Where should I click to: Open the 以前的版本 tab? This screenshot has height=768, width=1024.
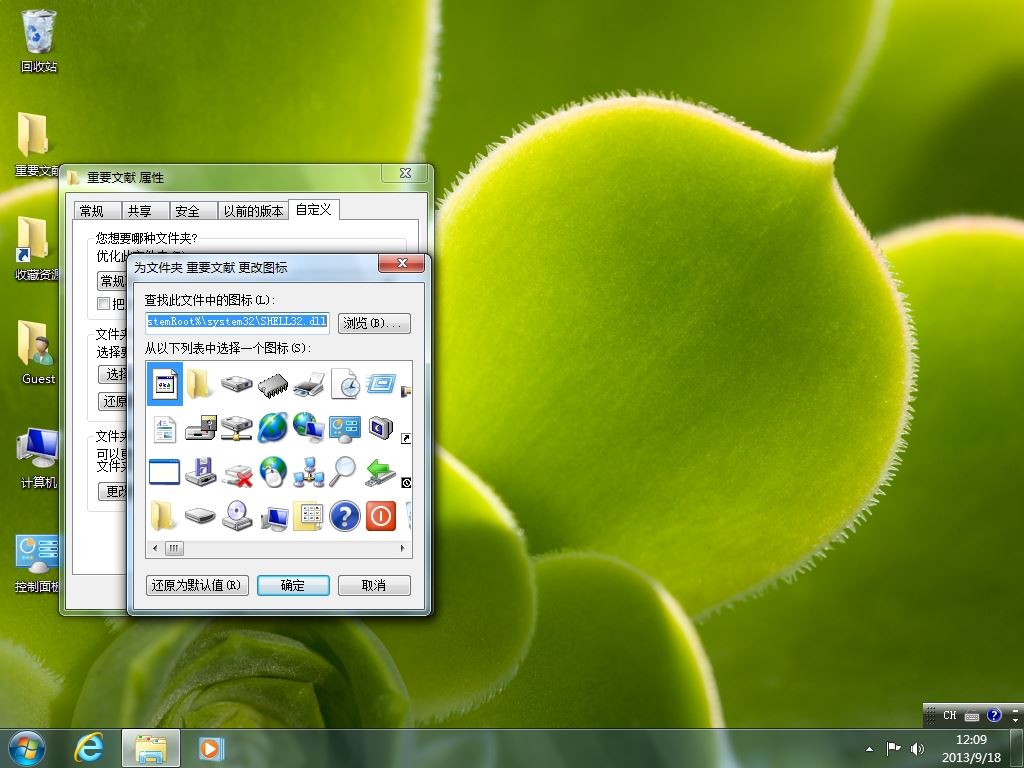tap(253, 211)
